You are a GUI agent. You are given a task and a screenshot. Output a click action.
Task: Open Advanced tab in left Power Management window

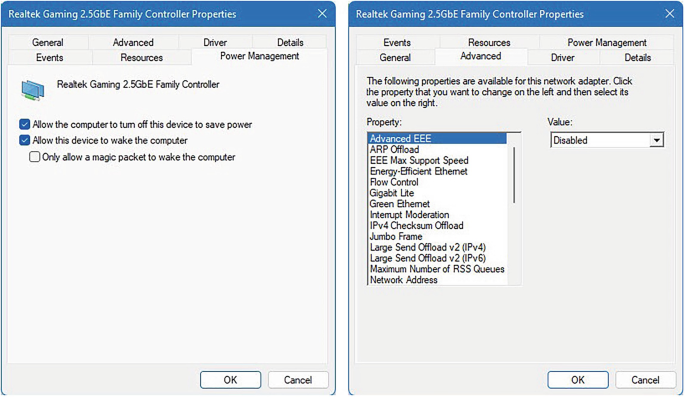pyautogui.click(x=133, y=42)
